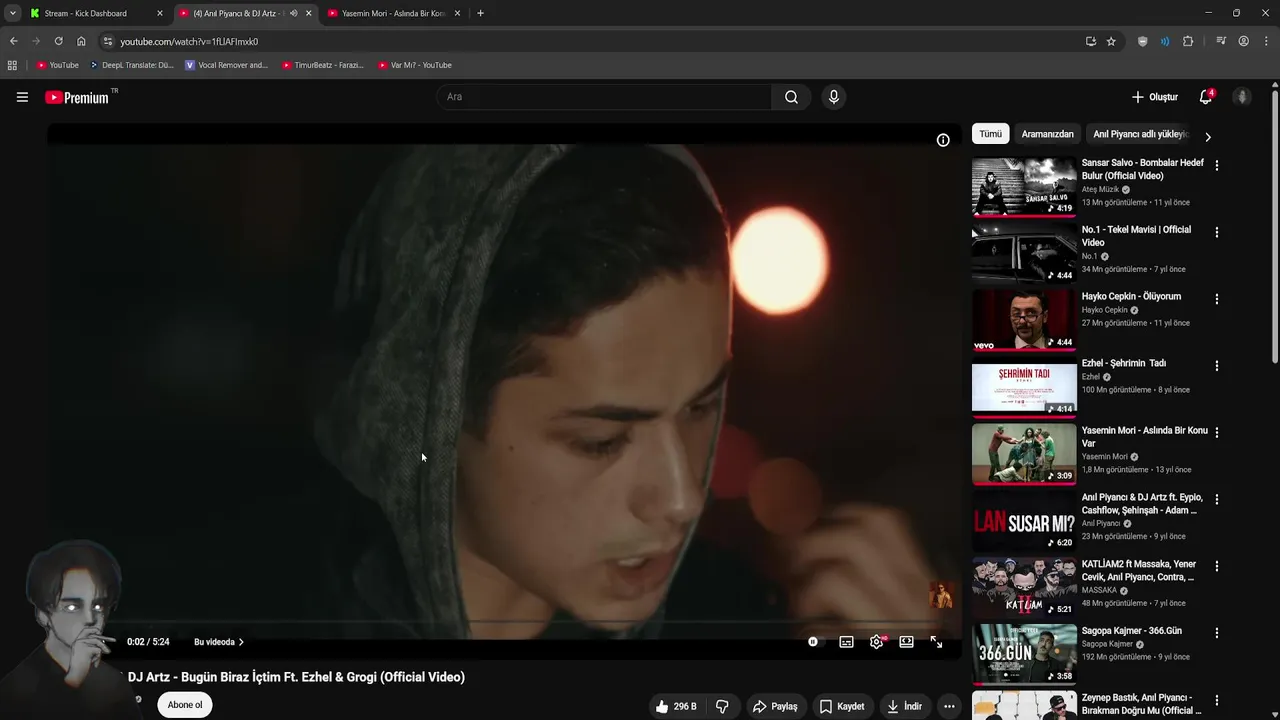Enter full screen mode

tap(936, 642)
